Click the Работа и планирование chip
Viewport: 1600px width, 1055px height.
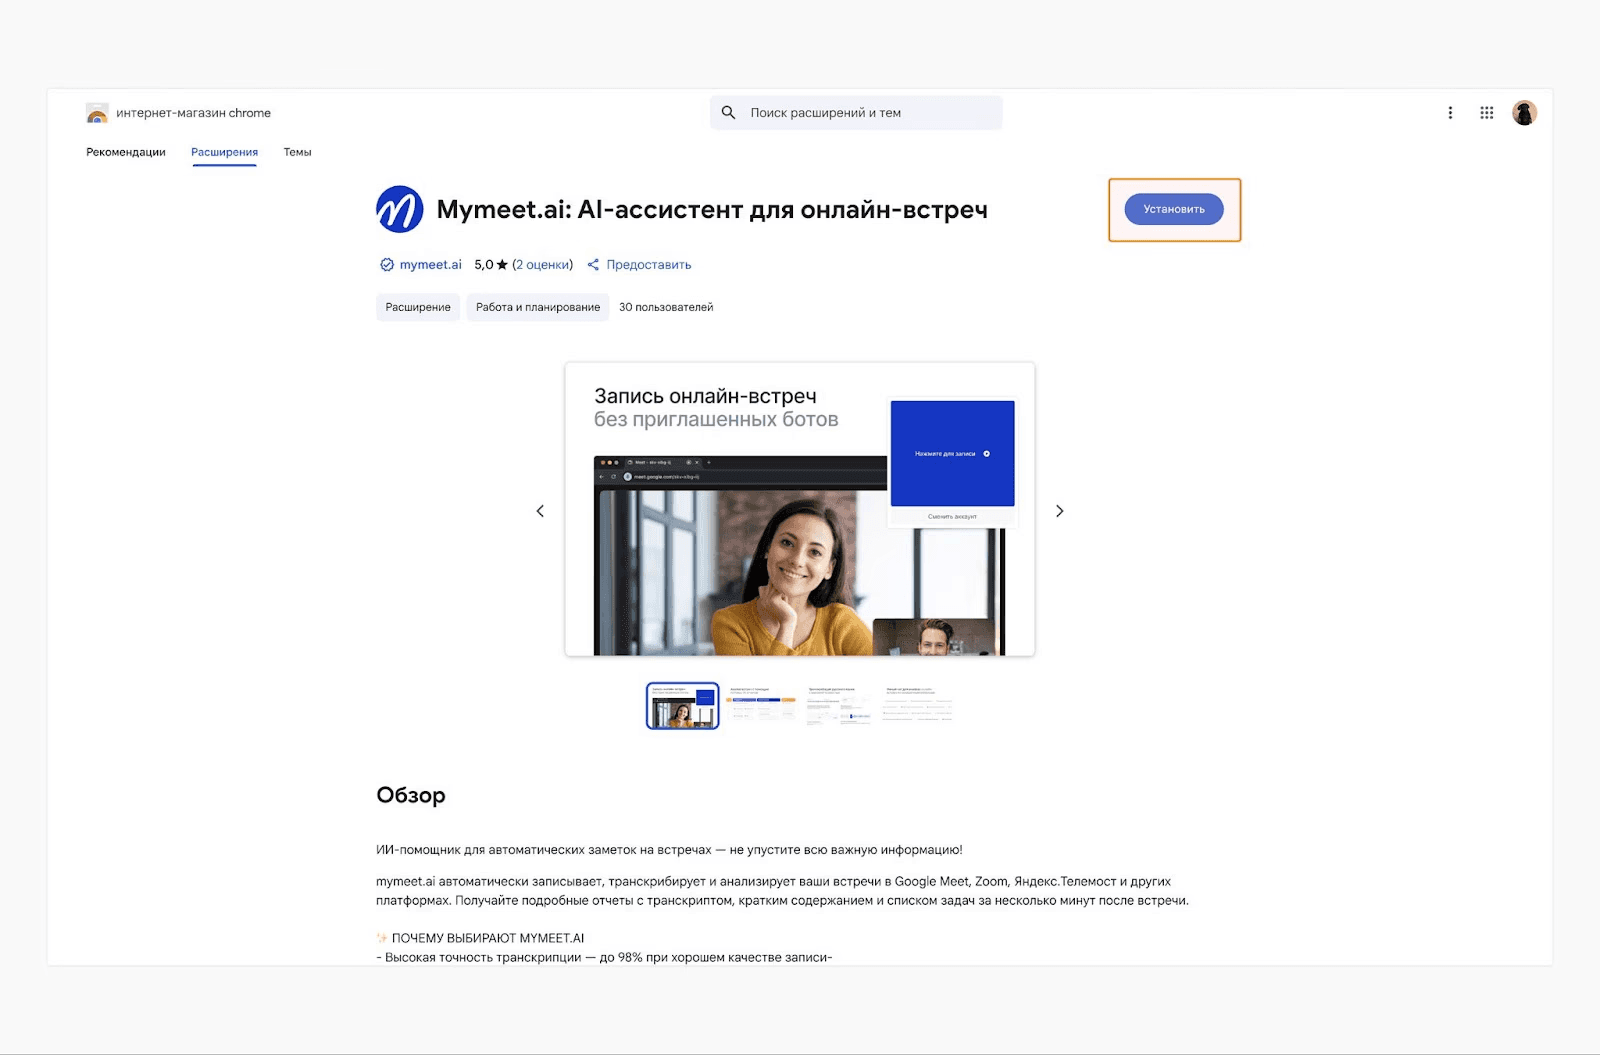(x=538, y=307)
